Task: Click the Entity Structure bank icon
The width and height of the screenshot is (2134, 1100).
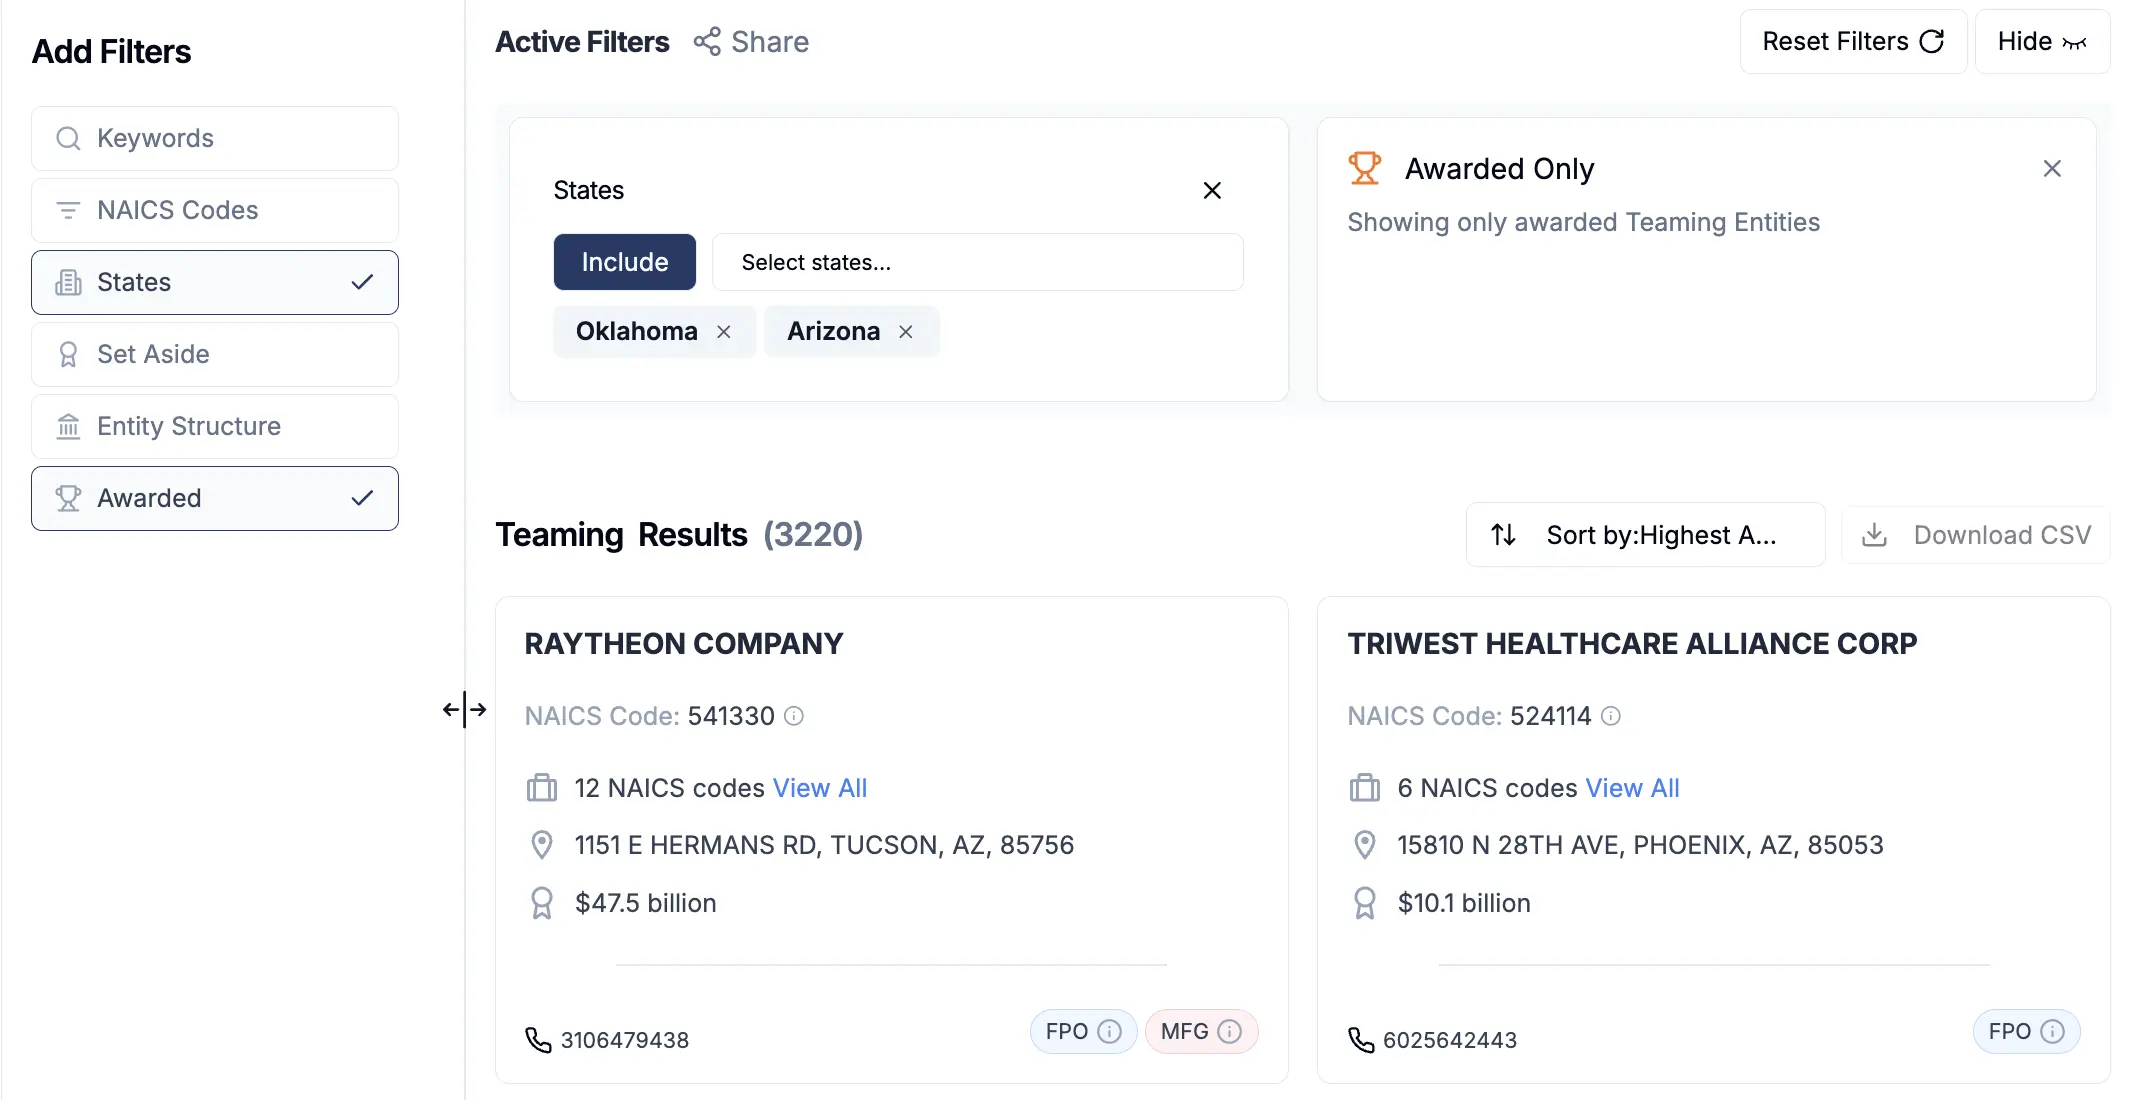Action: click(x=68, y=426)
